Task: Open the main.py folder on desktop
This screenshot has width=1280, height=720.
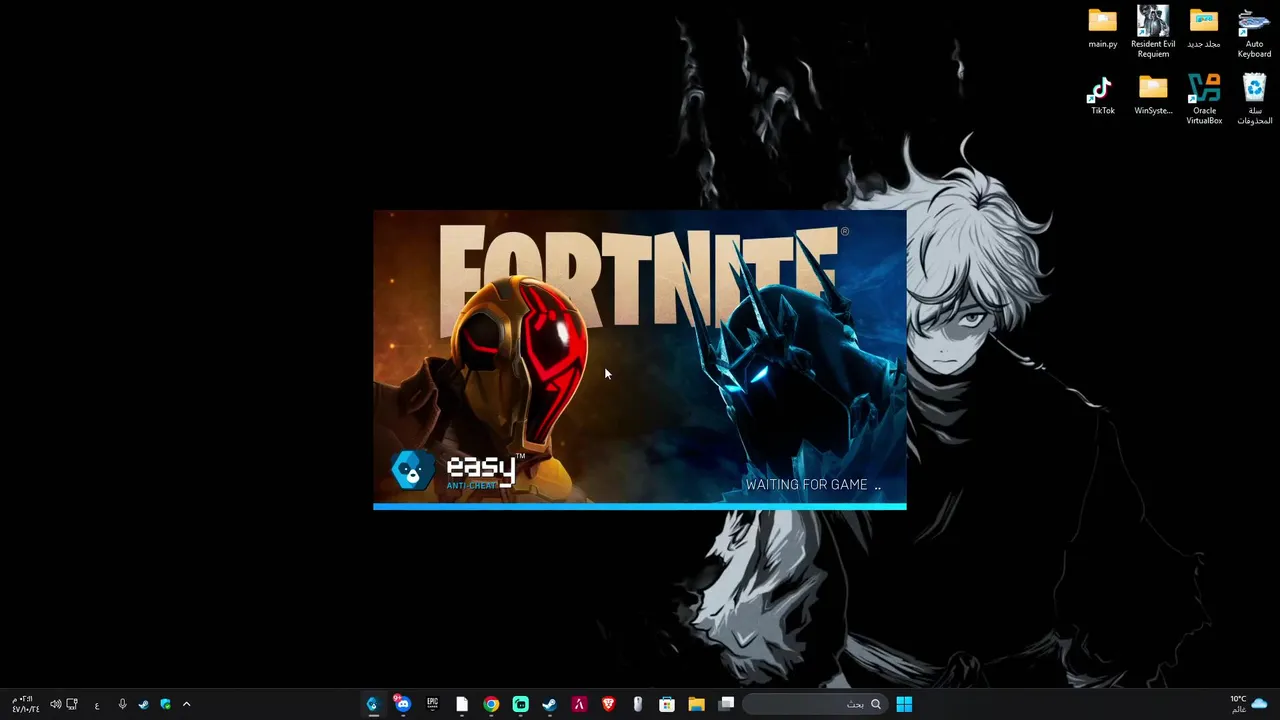Action: click(x=1102, y=28)
